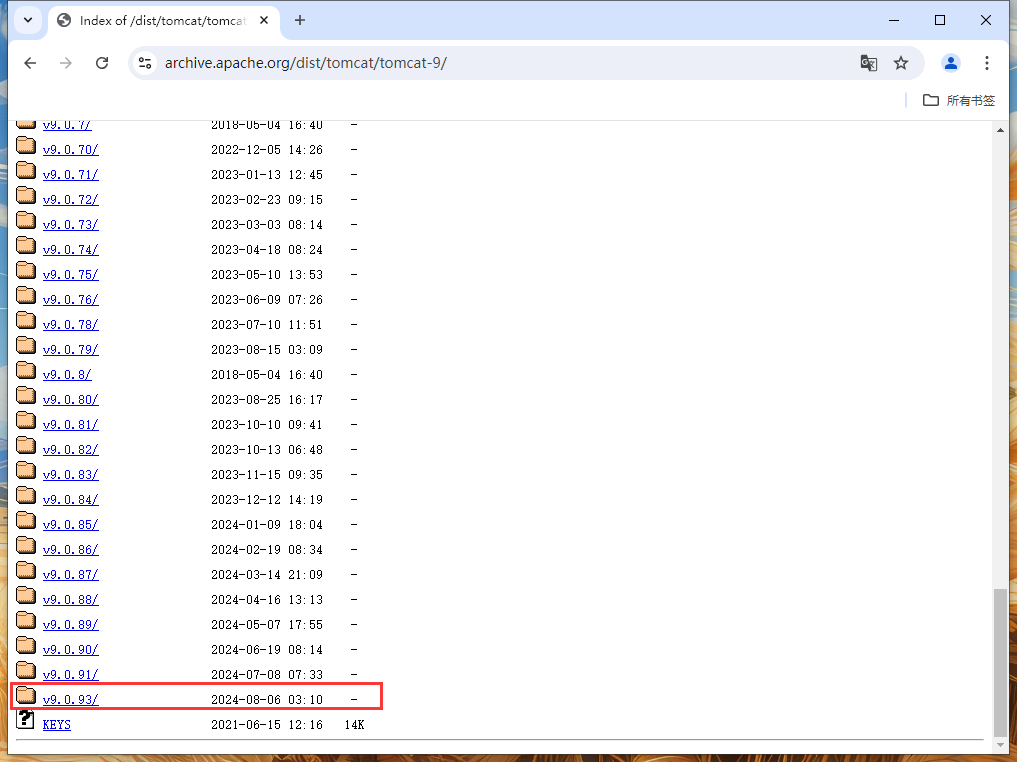Open the v9.0.79/ directory link

[x=71, y=350]
